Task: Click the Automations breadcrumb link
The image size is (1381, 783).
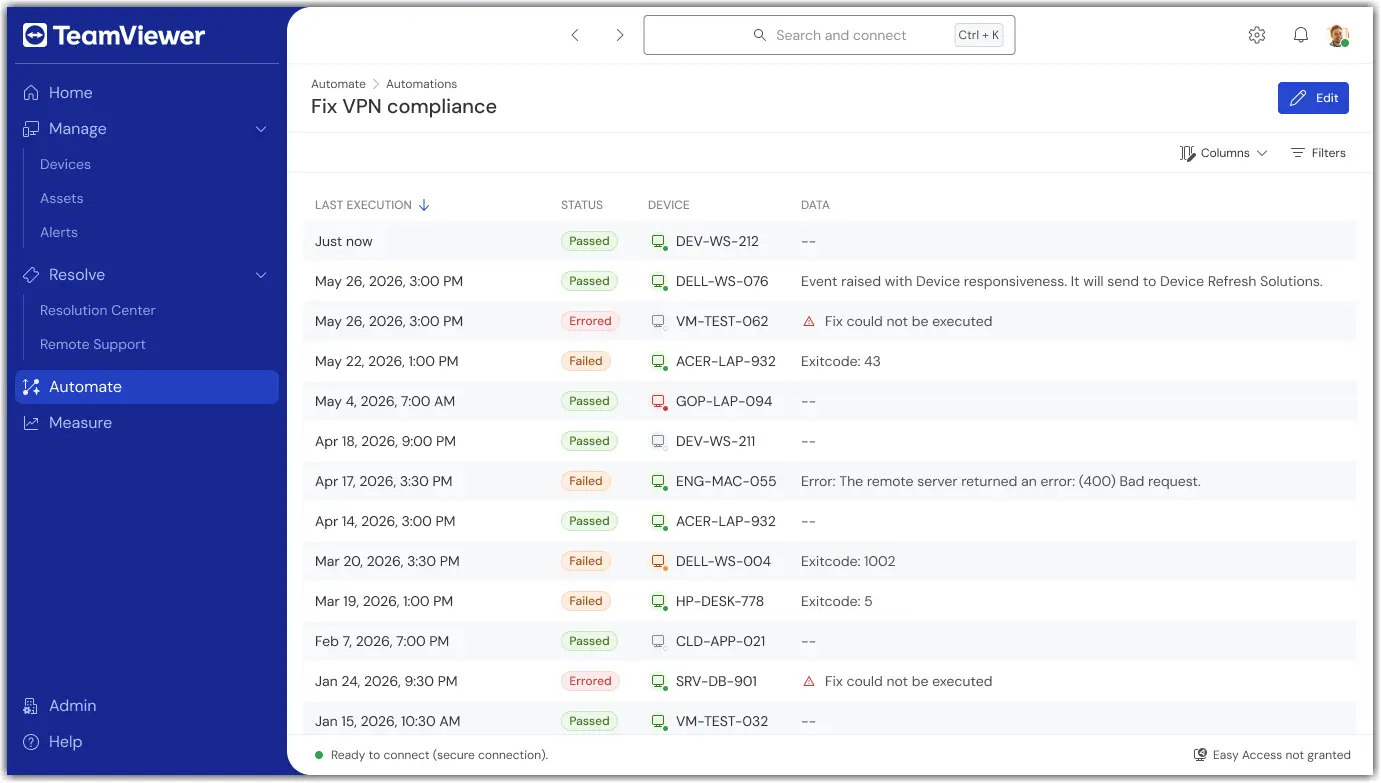Action: pyautogui.click(x=421, y=84)
